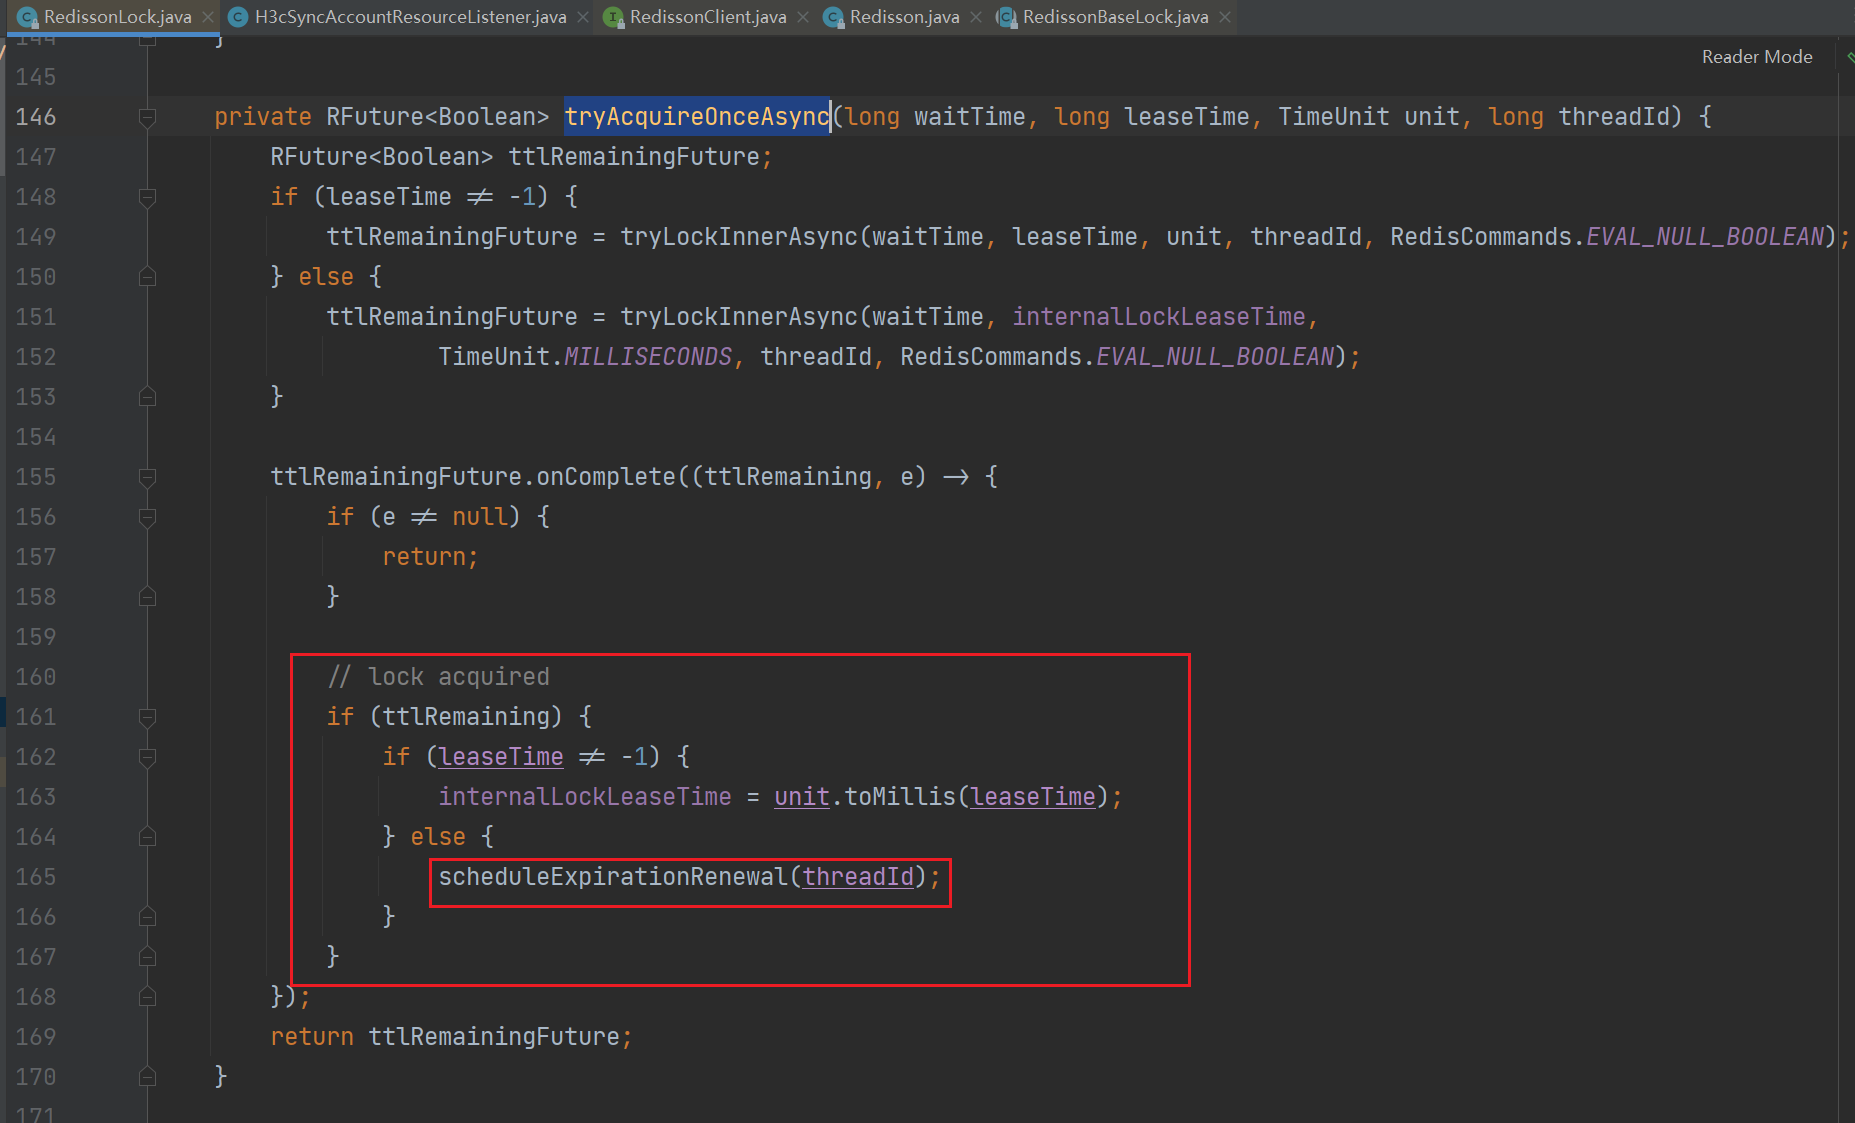The width and height of the screenshot is (1855, 1123).
Task: Close the RedissonBaseLock.java tab
Action: click(x=1225, y=17)
